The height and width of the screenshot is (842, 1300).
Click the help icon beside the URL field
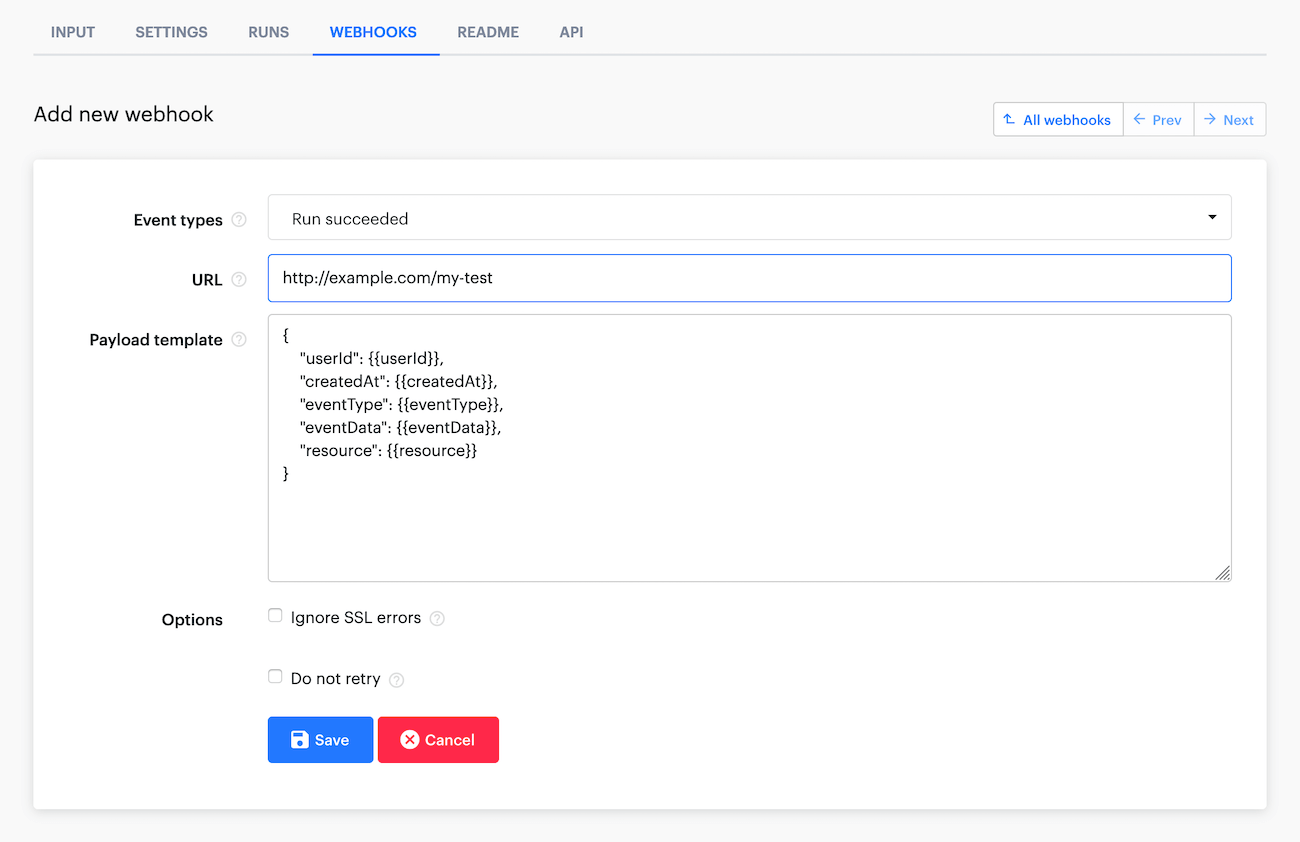[x=239, y=280]
